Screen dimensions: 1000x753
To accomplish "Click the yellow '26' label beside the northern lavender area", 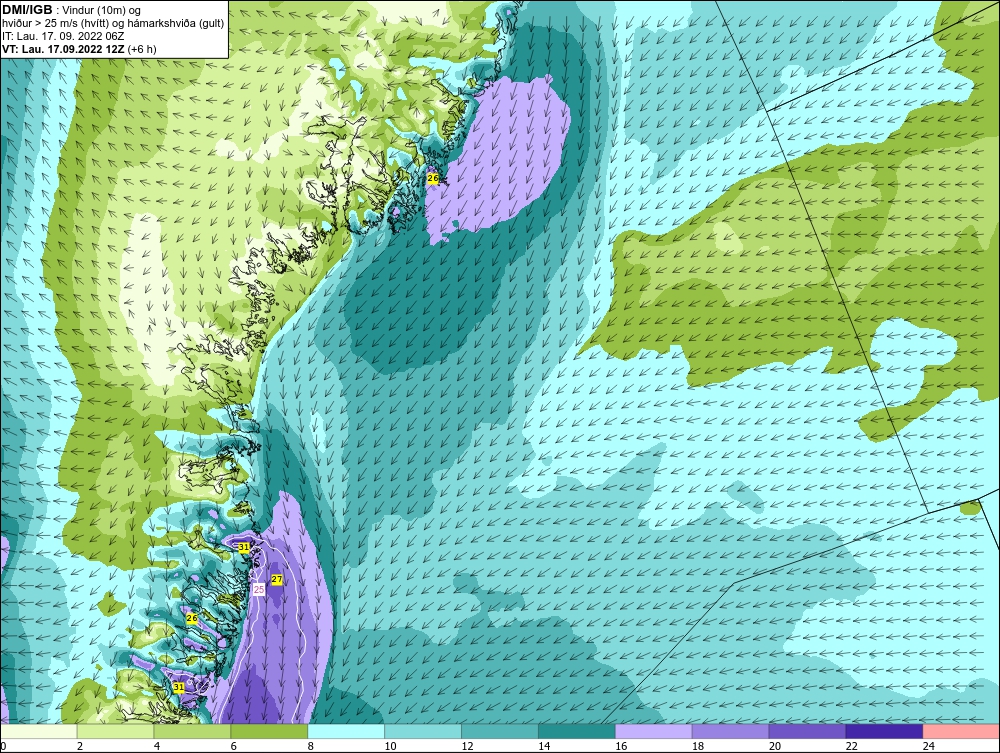I will (x=433, y=179).
